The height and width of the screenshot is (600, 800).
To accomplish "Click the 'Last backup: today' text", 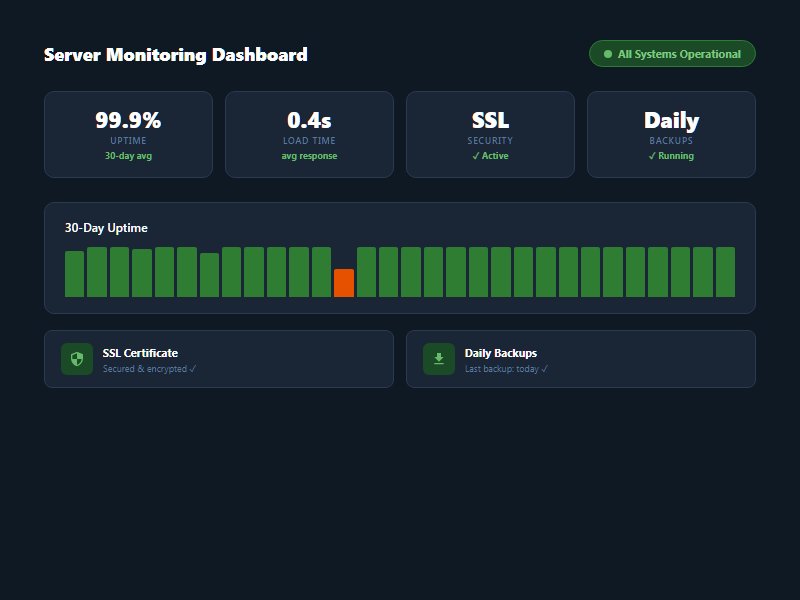I will [x=506, y=369].
